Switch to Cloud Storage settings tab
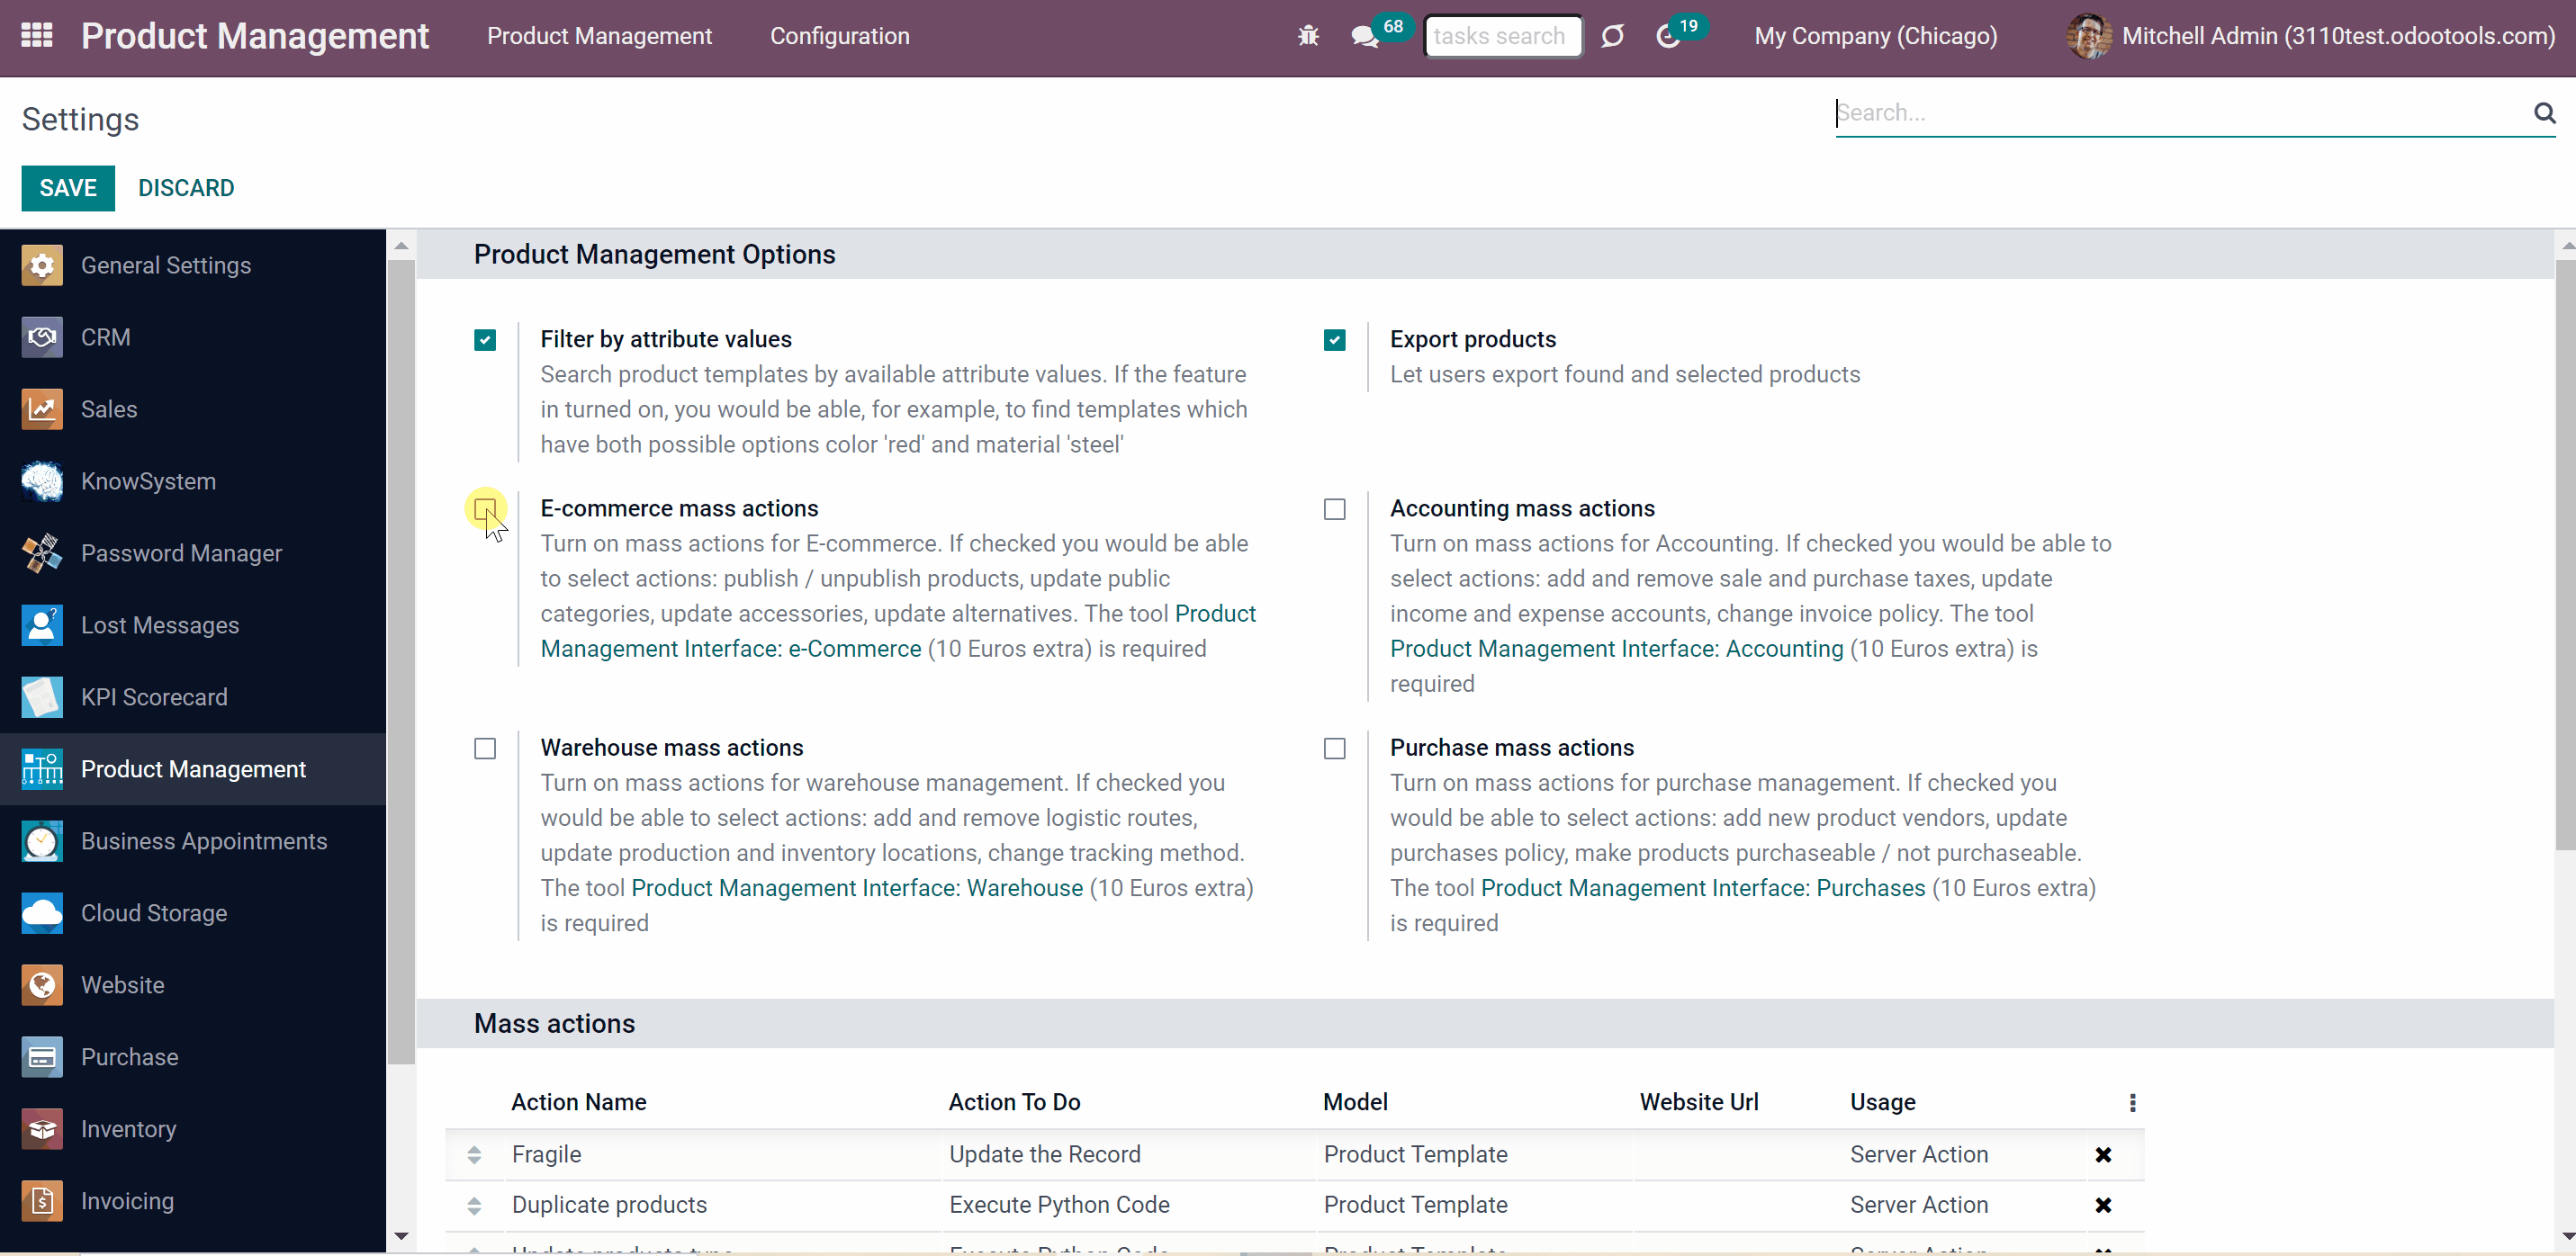2576x1256 pixels. tap(154, 913)
